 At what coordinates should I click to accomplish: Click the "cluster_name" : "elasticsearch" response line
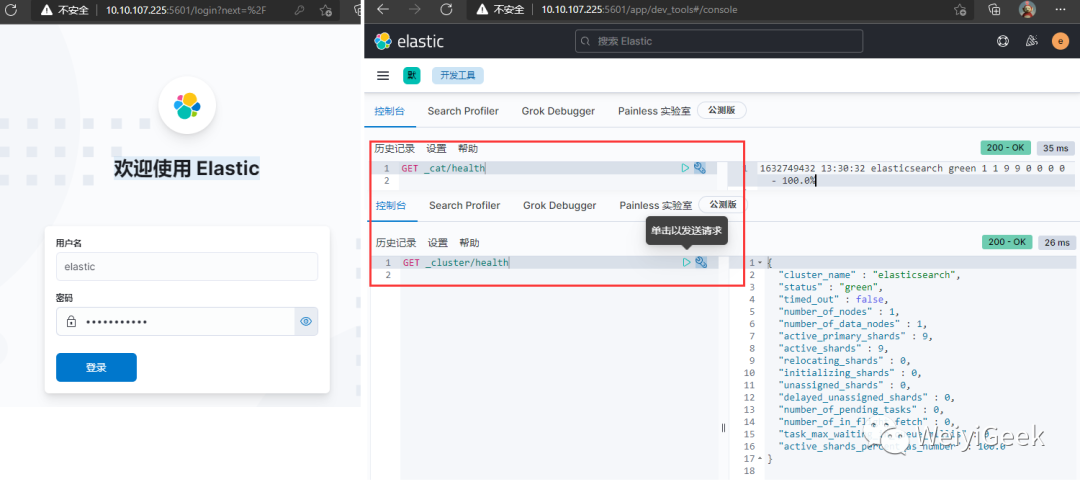(x=869, y=275)
